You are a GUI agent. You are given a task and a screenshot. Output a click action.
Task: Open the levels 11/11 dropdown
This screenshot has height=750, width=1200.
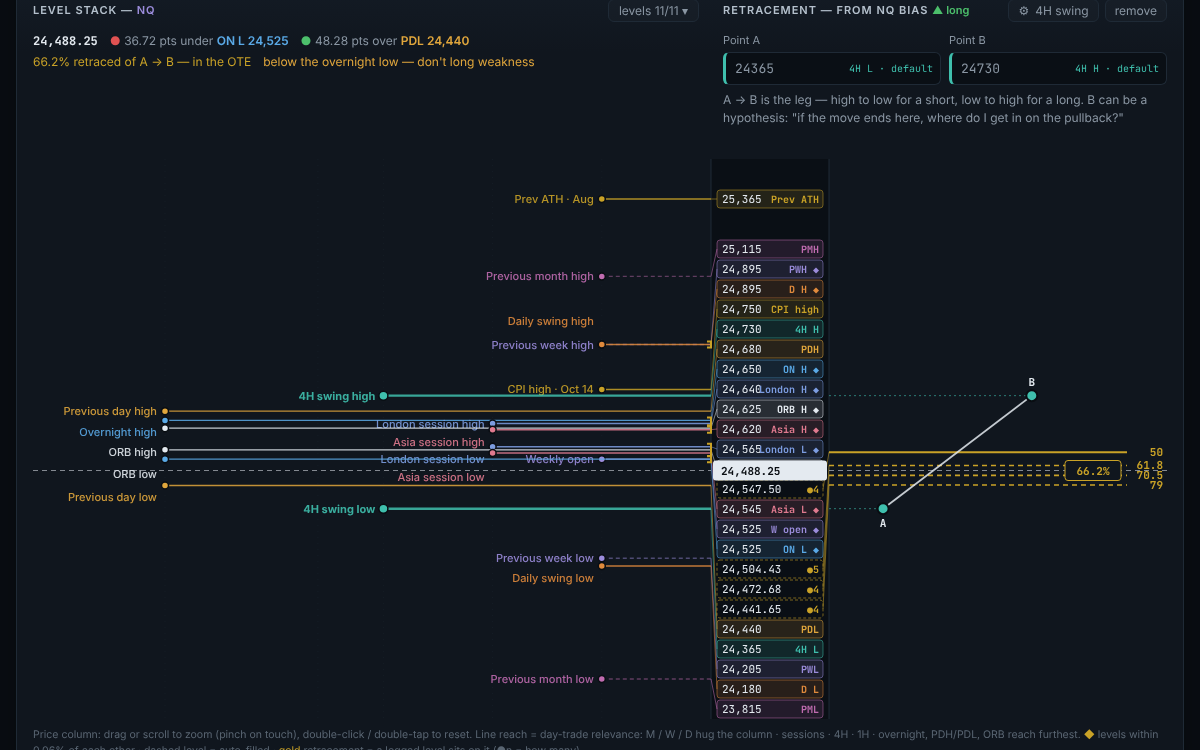pyautogui.click(x=653, y=11)
